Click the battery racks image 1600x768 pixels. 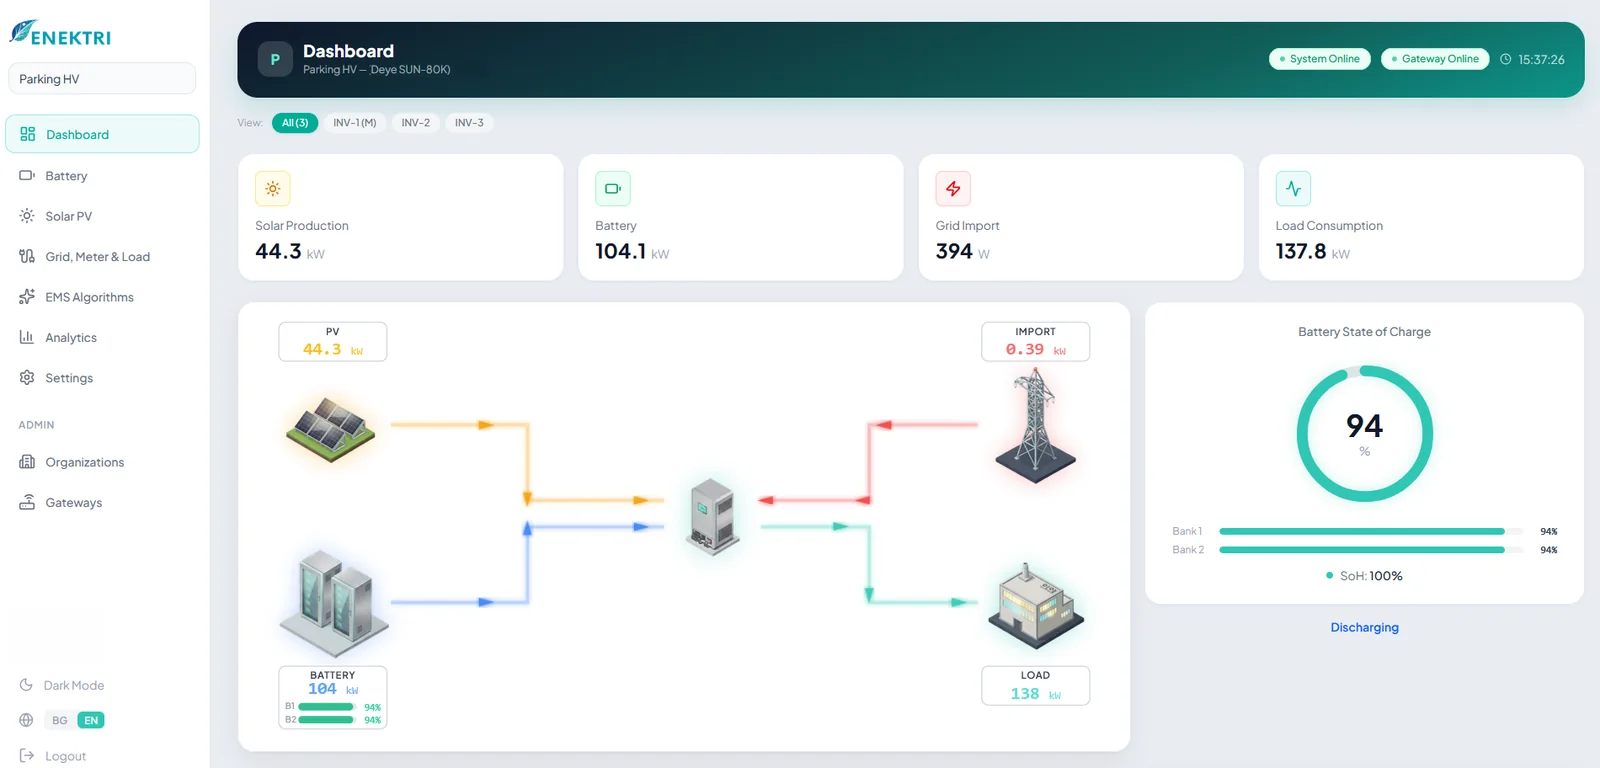pos(333,604)
